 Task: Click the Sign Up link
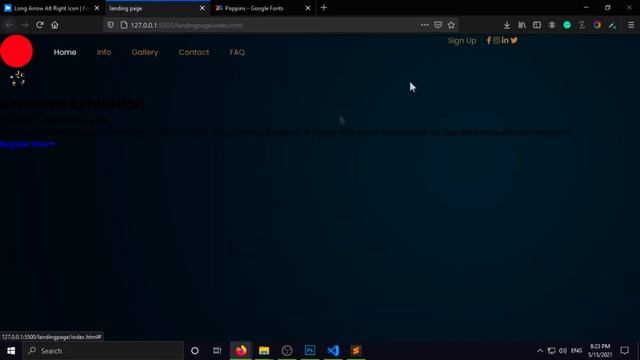click(462, 41)
